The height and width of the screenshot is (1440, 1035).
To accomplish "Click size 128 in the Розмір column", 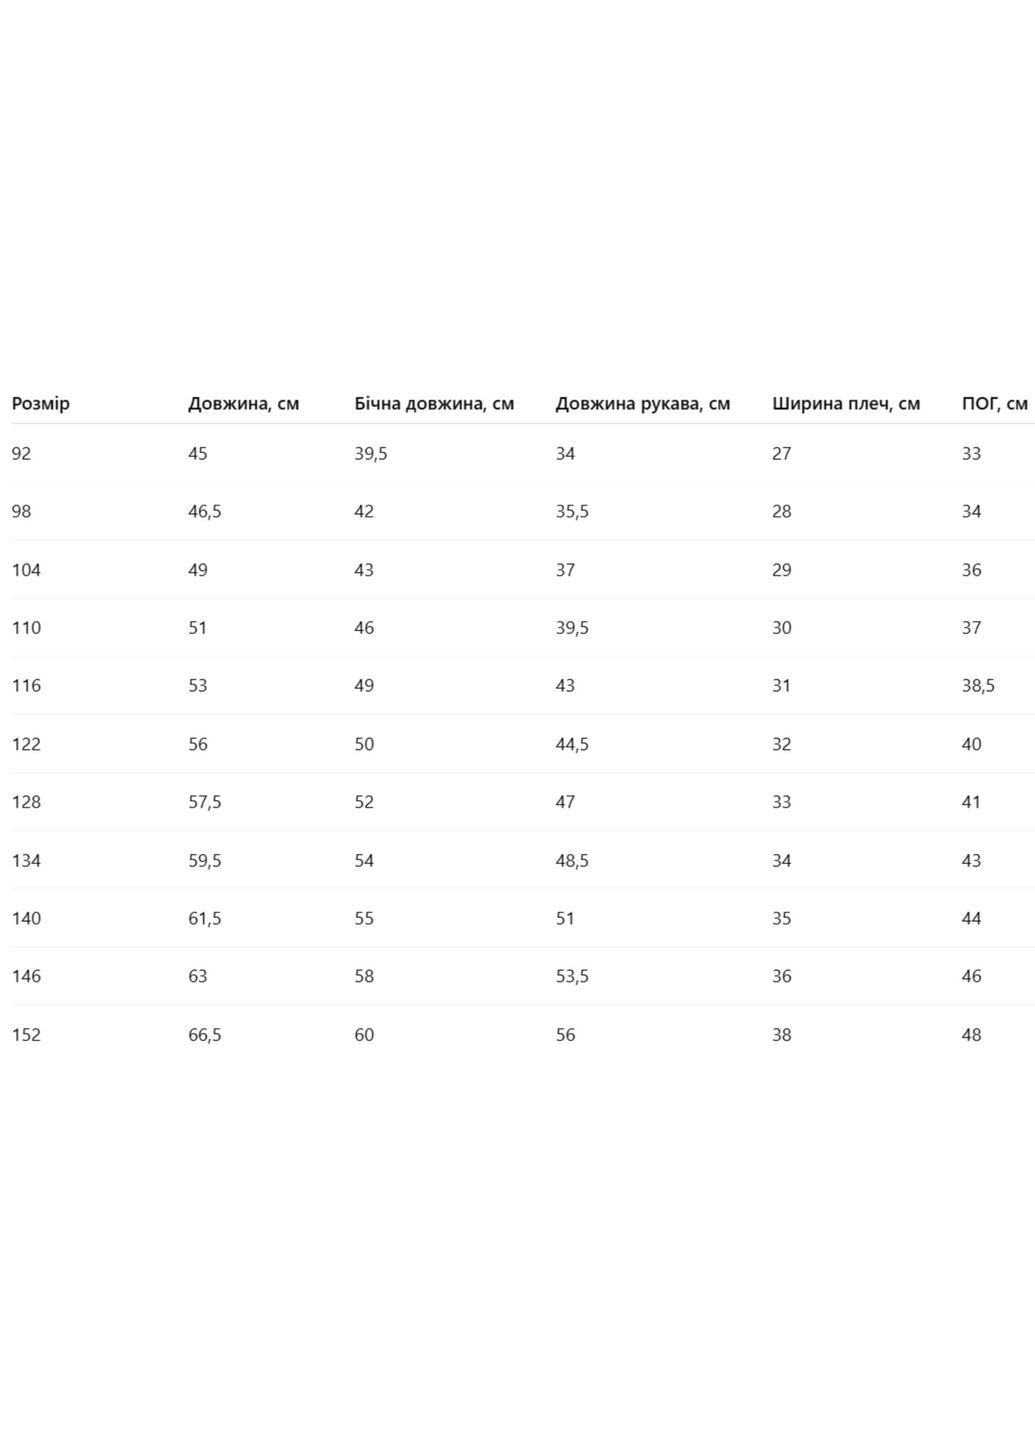I will click(x=27, y=802).
